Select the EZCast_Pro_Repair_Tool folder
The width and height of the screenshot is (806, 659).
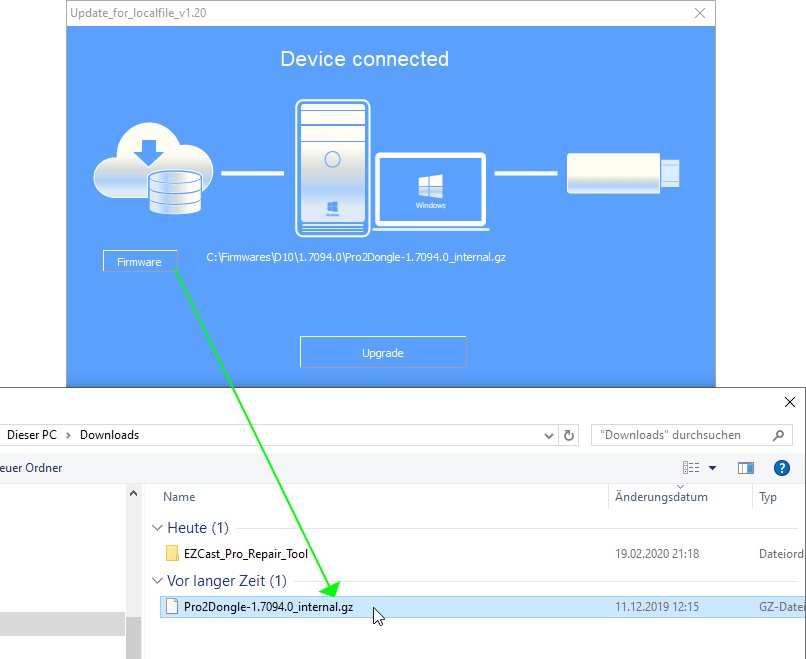tap(246, 554)
